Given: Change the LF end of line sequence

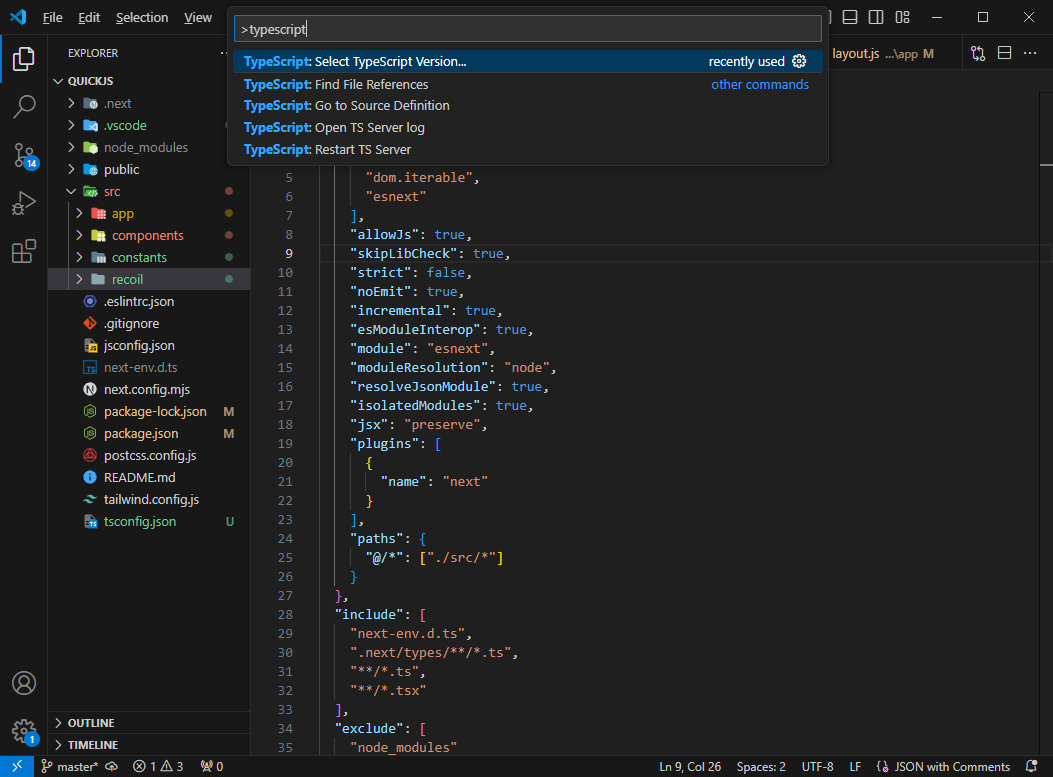Looking at the screenshot, I should coord(855,766).
